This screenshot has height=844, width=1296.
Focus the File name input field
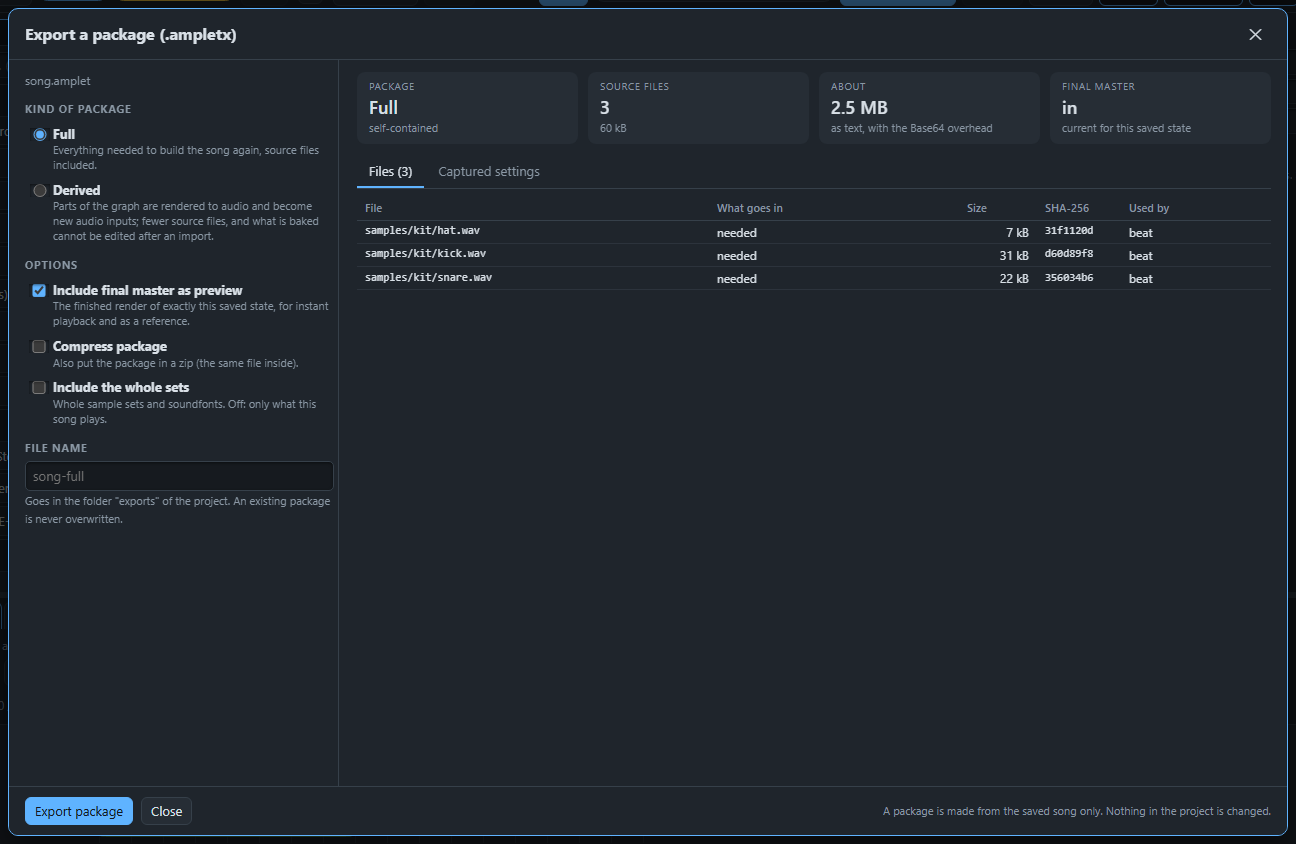click(179, 476)
